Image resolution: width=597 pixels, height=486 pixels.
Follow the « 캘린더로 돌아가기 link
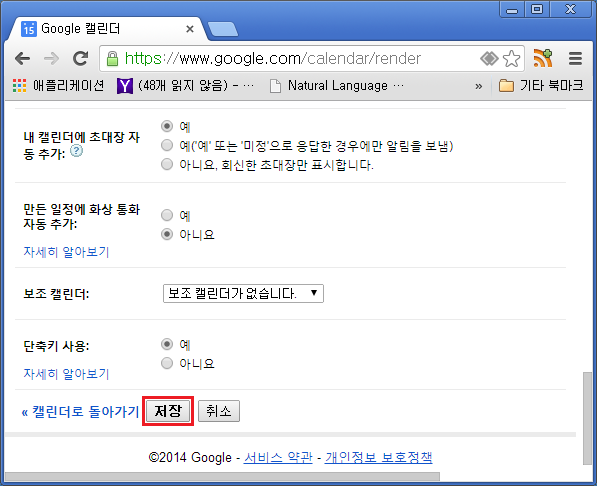click(80, 412)
